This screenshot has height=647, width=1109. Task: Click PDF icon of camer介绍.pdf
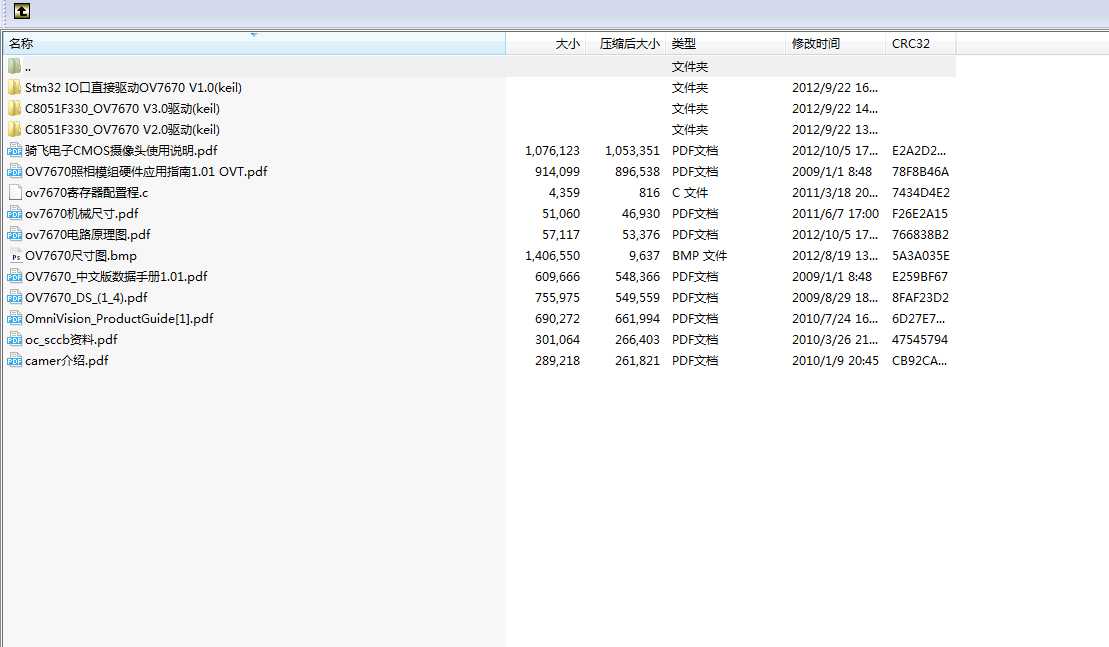click(x=15, y=361)
